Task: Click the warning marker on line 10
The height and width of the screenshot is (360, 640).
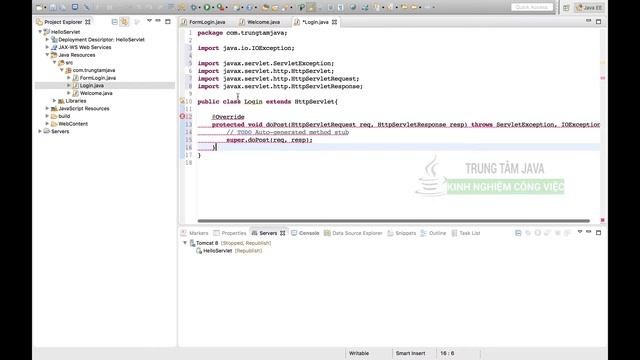Action: tap(182, 101)
